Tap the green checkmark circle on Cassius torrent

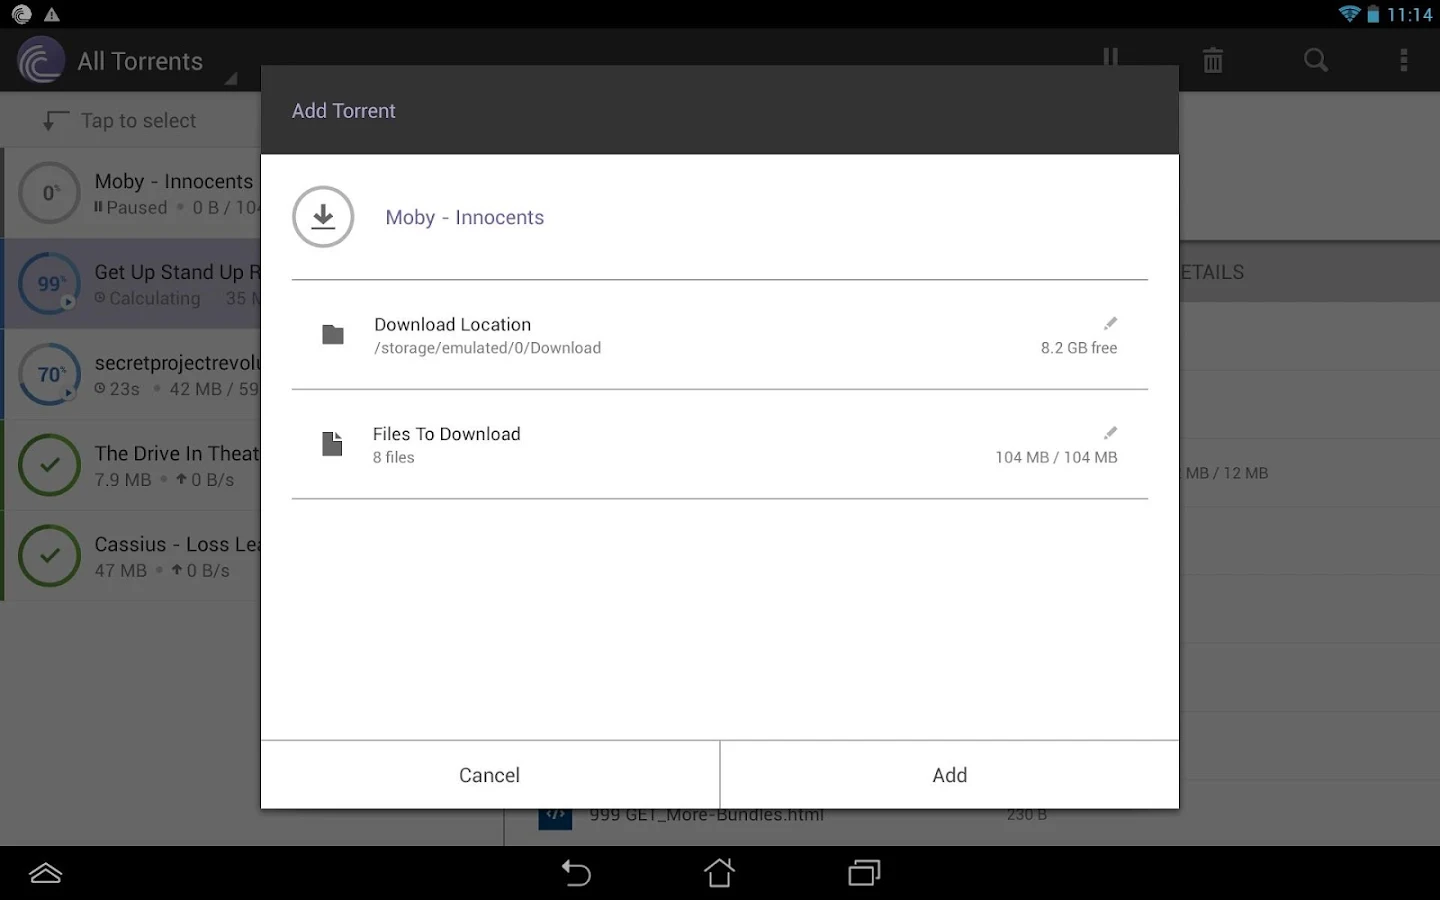(x=49, y=556)
